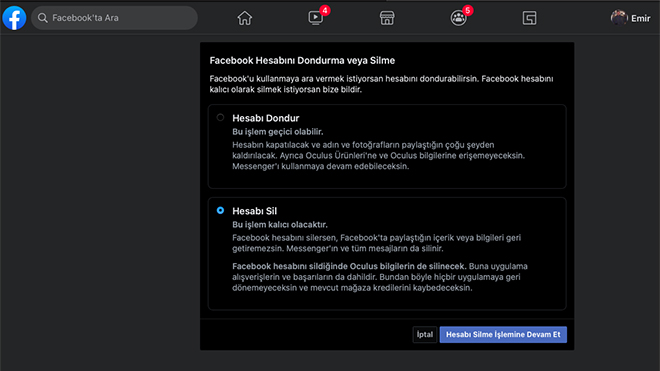660x371 pixels.
Task: Click 'Facebook Hesabını Dondurma veya Silme' title
Action: click(x=302, y=61)
